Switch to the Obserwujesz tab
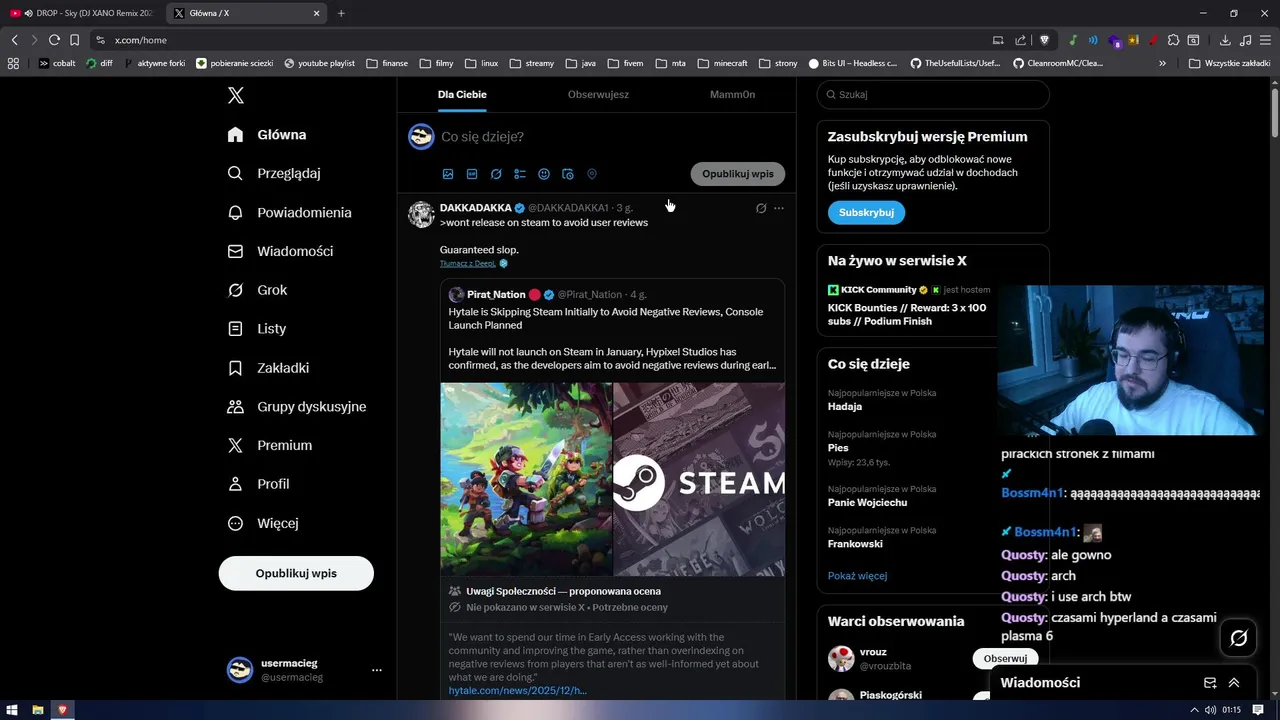Screen dimensions: 1280x720 (598, 94)
